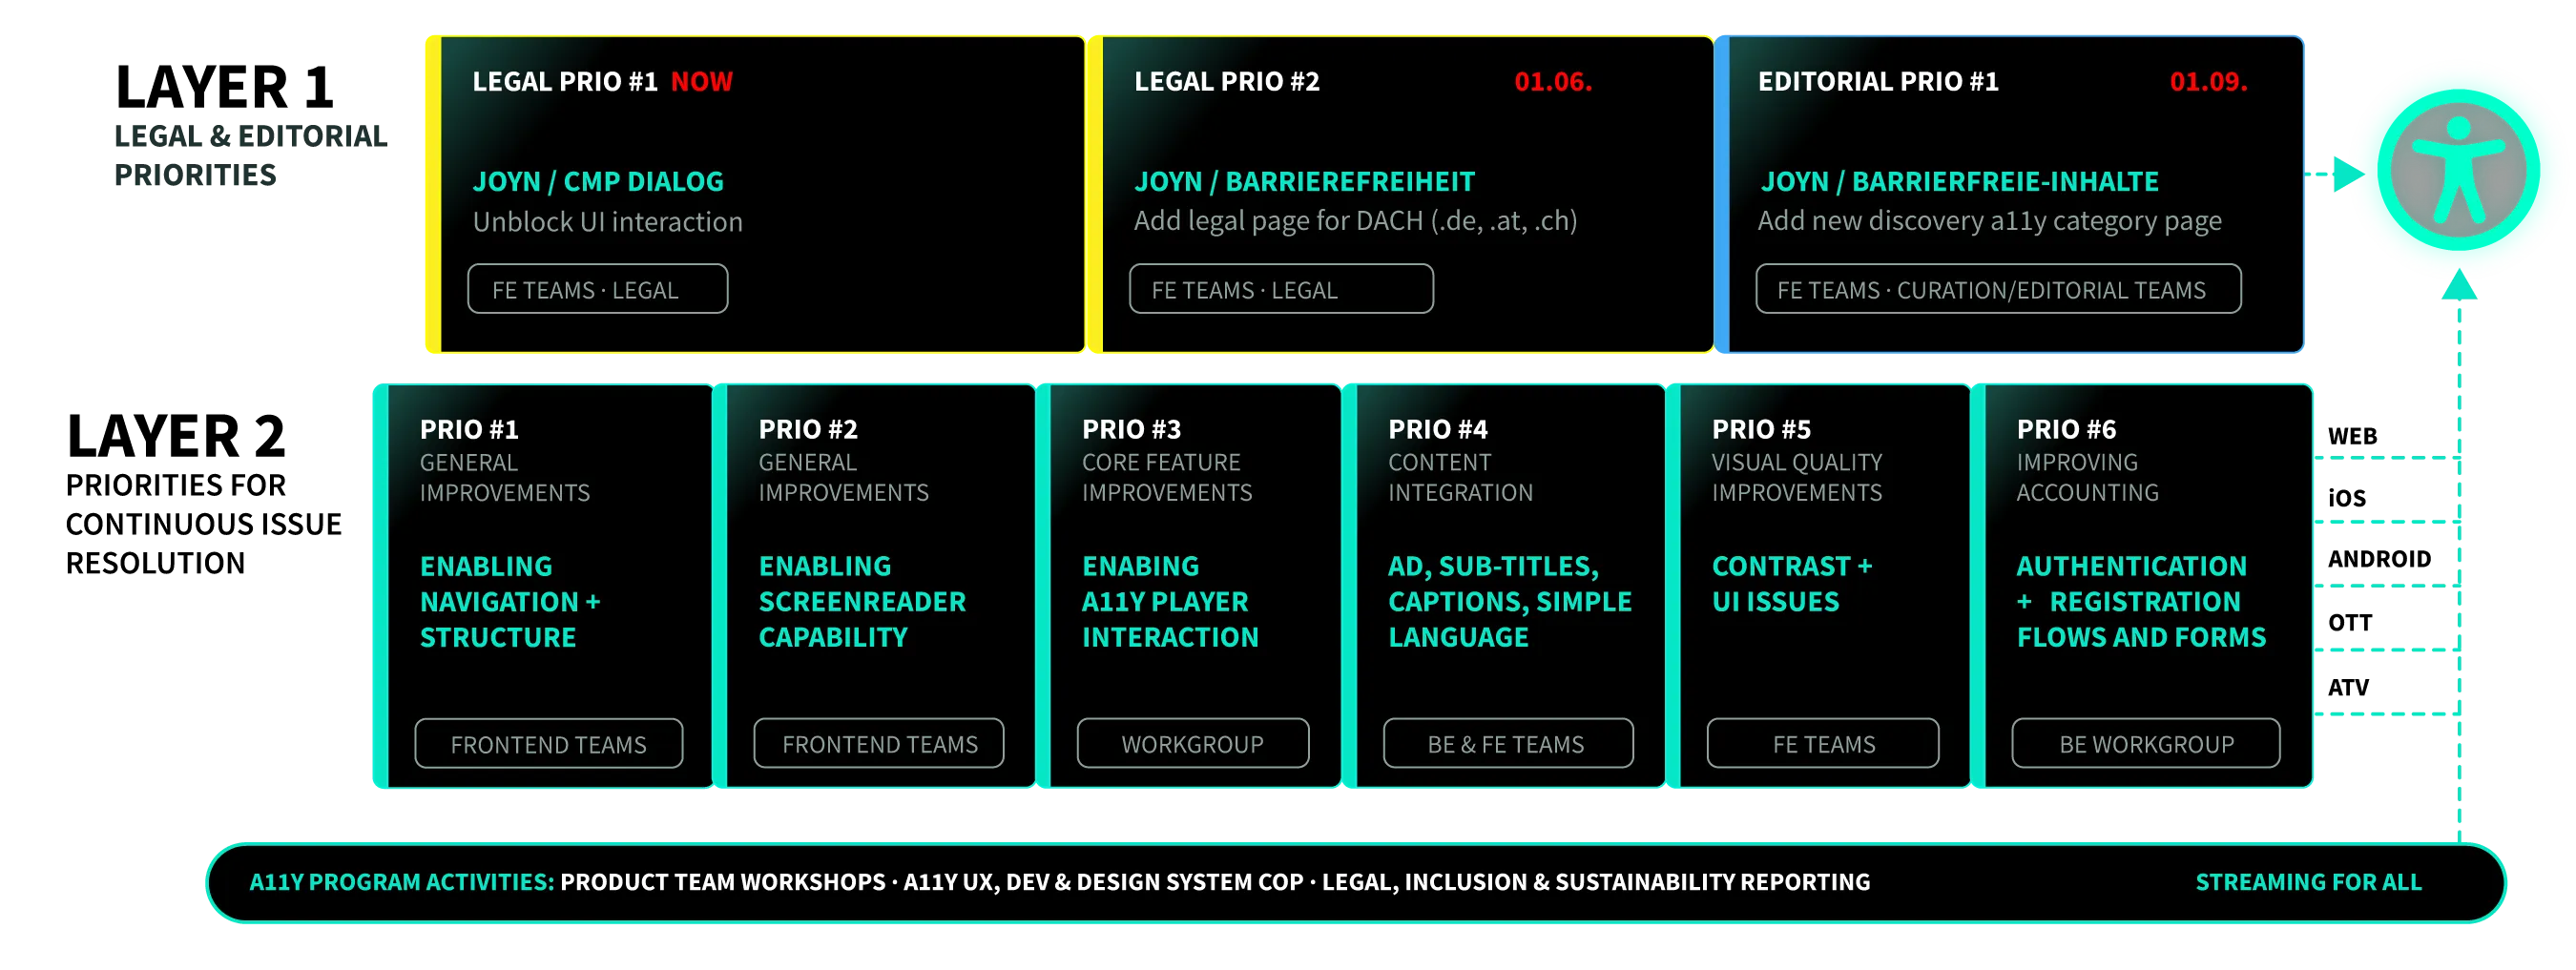Click the teal accessibility figure icon

2457,170
